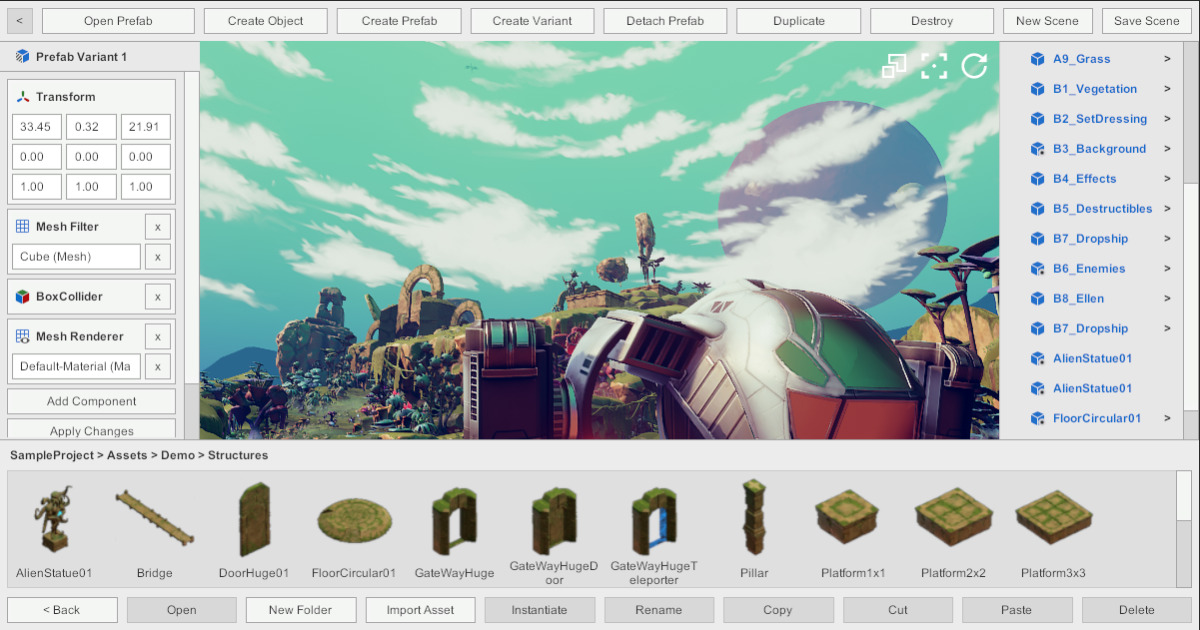Click the focus frame icon in the viewport
The width and height of the screenshot is (1200, 630).
(x=934, y=66)
